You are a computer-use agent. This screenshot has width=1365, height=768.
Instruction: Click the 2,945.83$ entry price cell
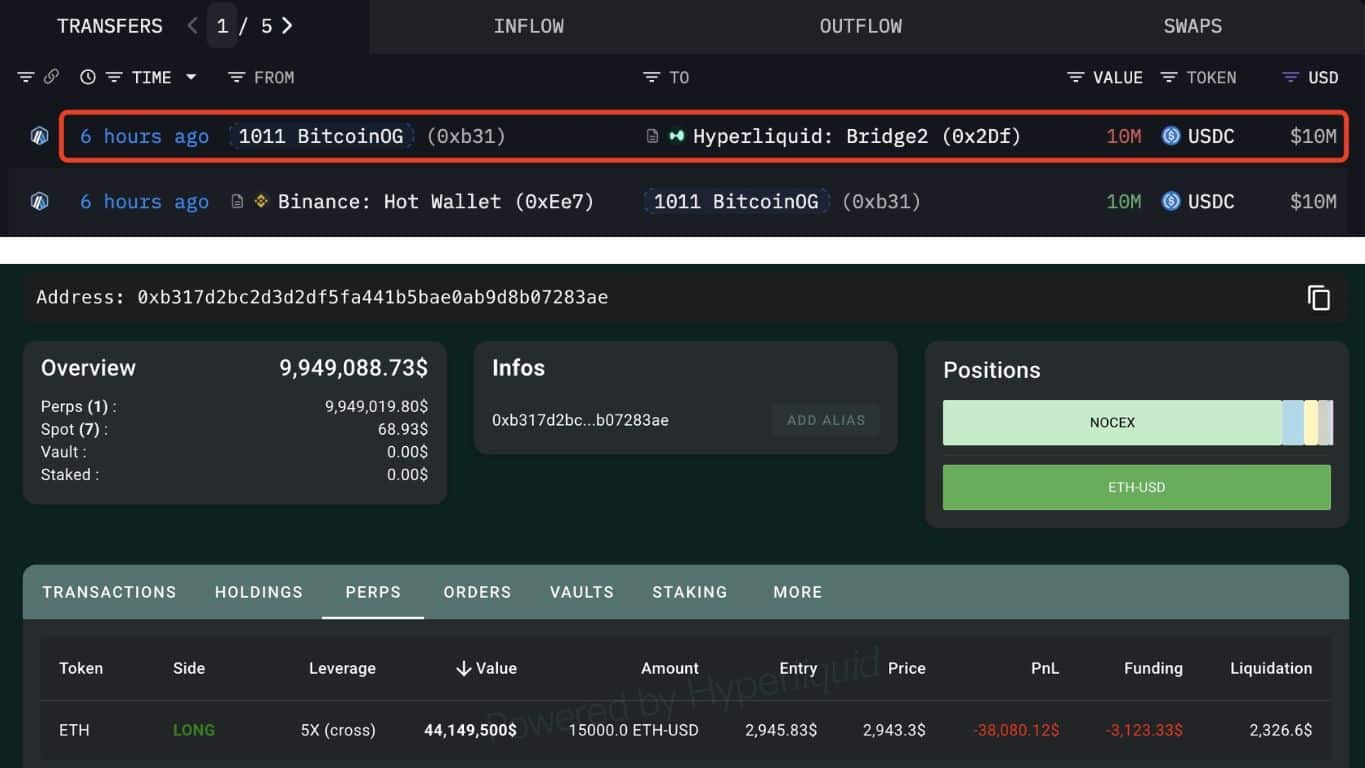[x=781, y=730]
